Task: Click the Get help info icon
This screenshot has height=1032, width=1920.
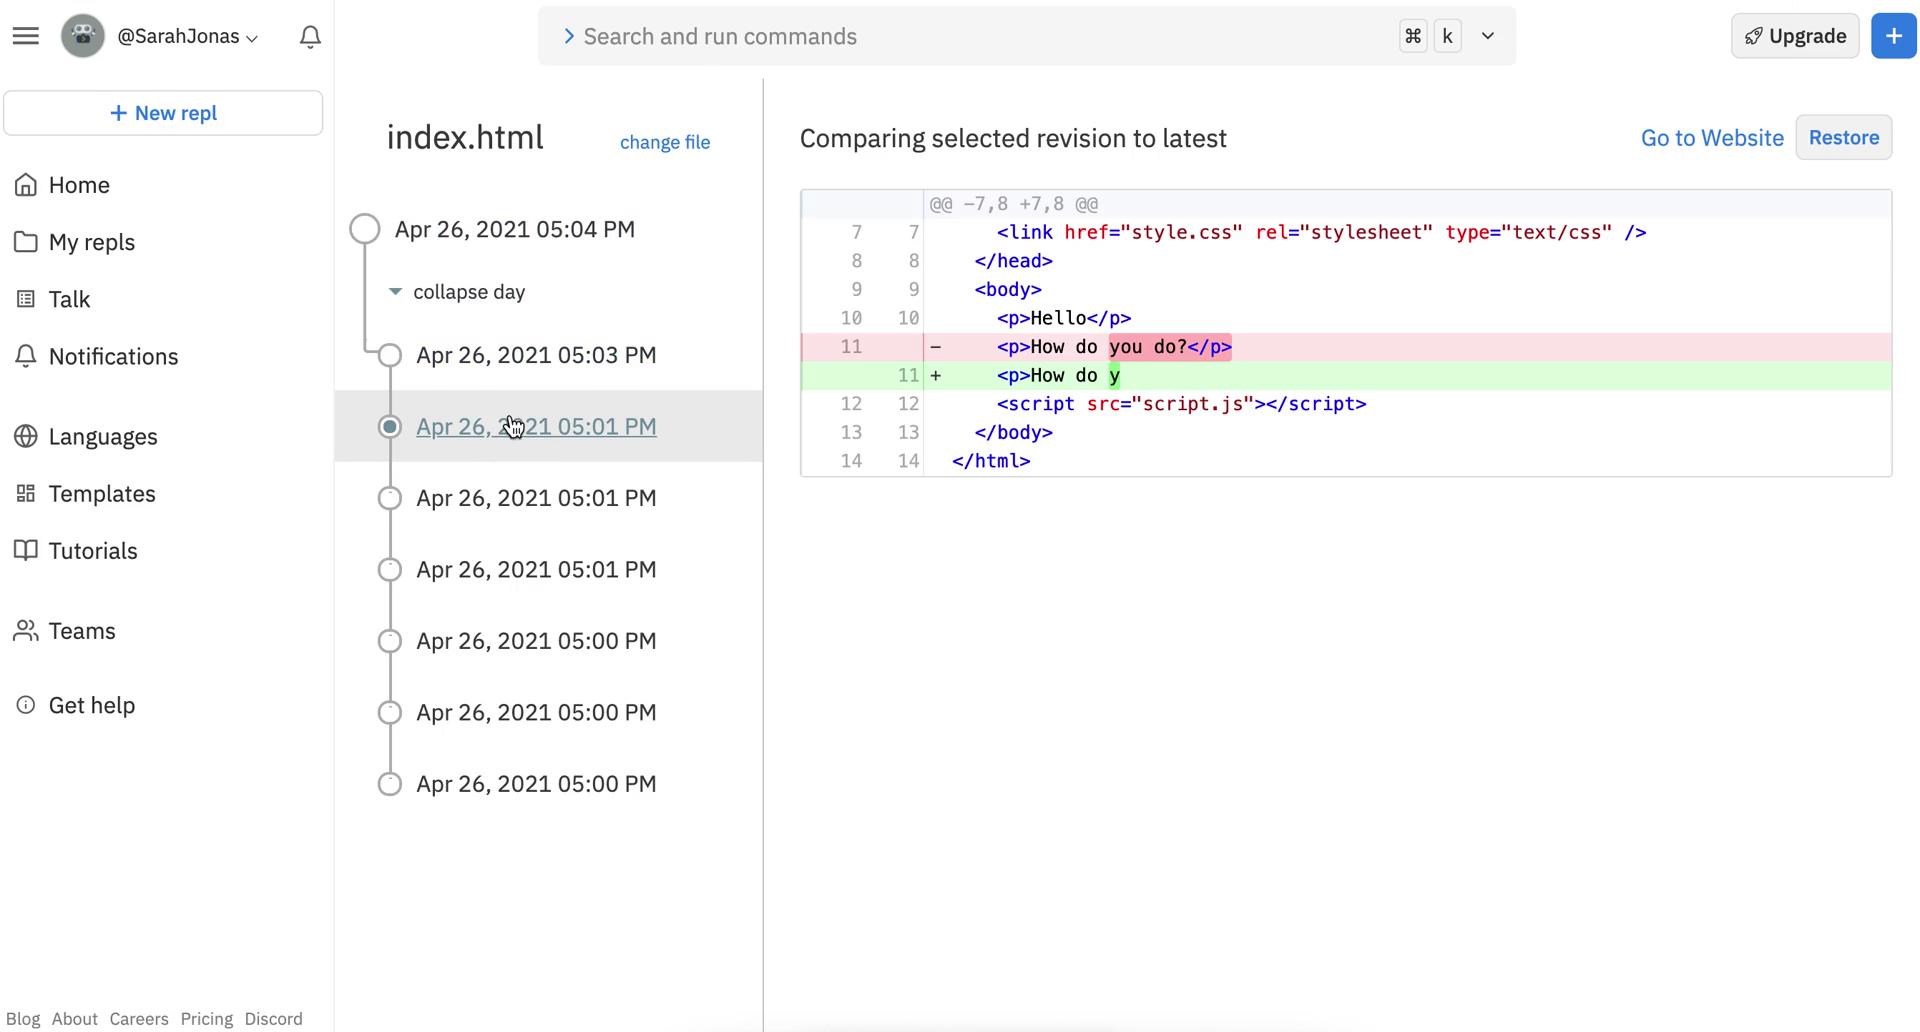Action: (26, 705)
